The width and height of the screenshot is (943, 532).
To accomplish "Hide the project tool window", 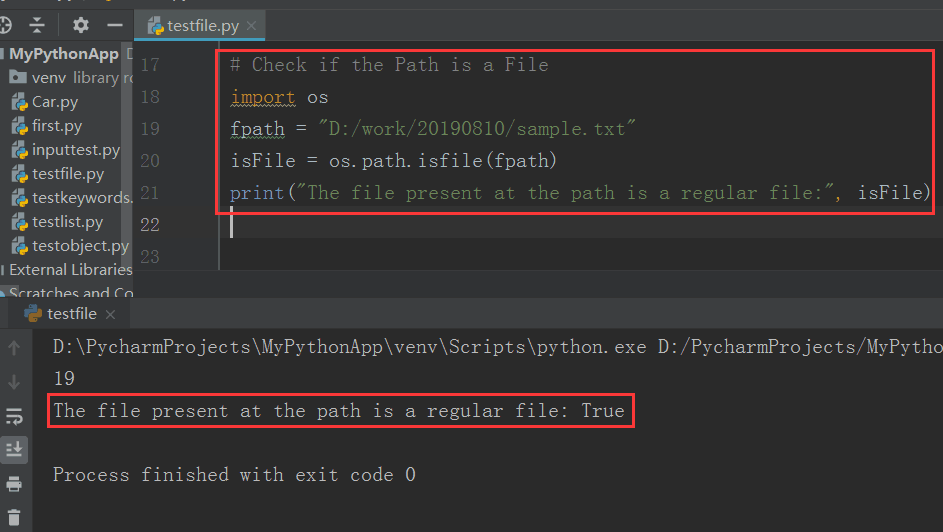I will pyautogui.click(x=115, y=25).
